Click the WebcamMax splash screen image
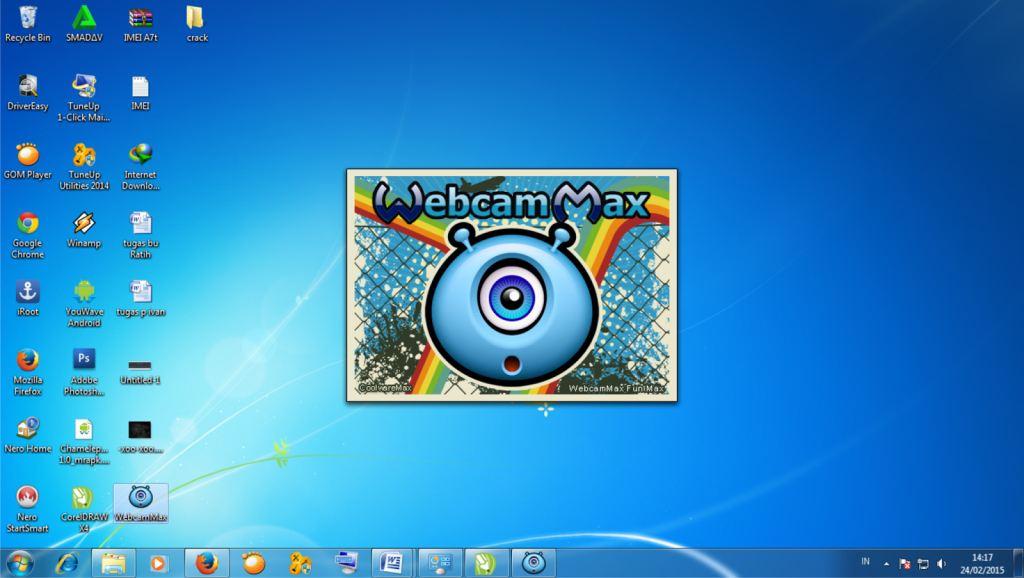 pos(512,285)
